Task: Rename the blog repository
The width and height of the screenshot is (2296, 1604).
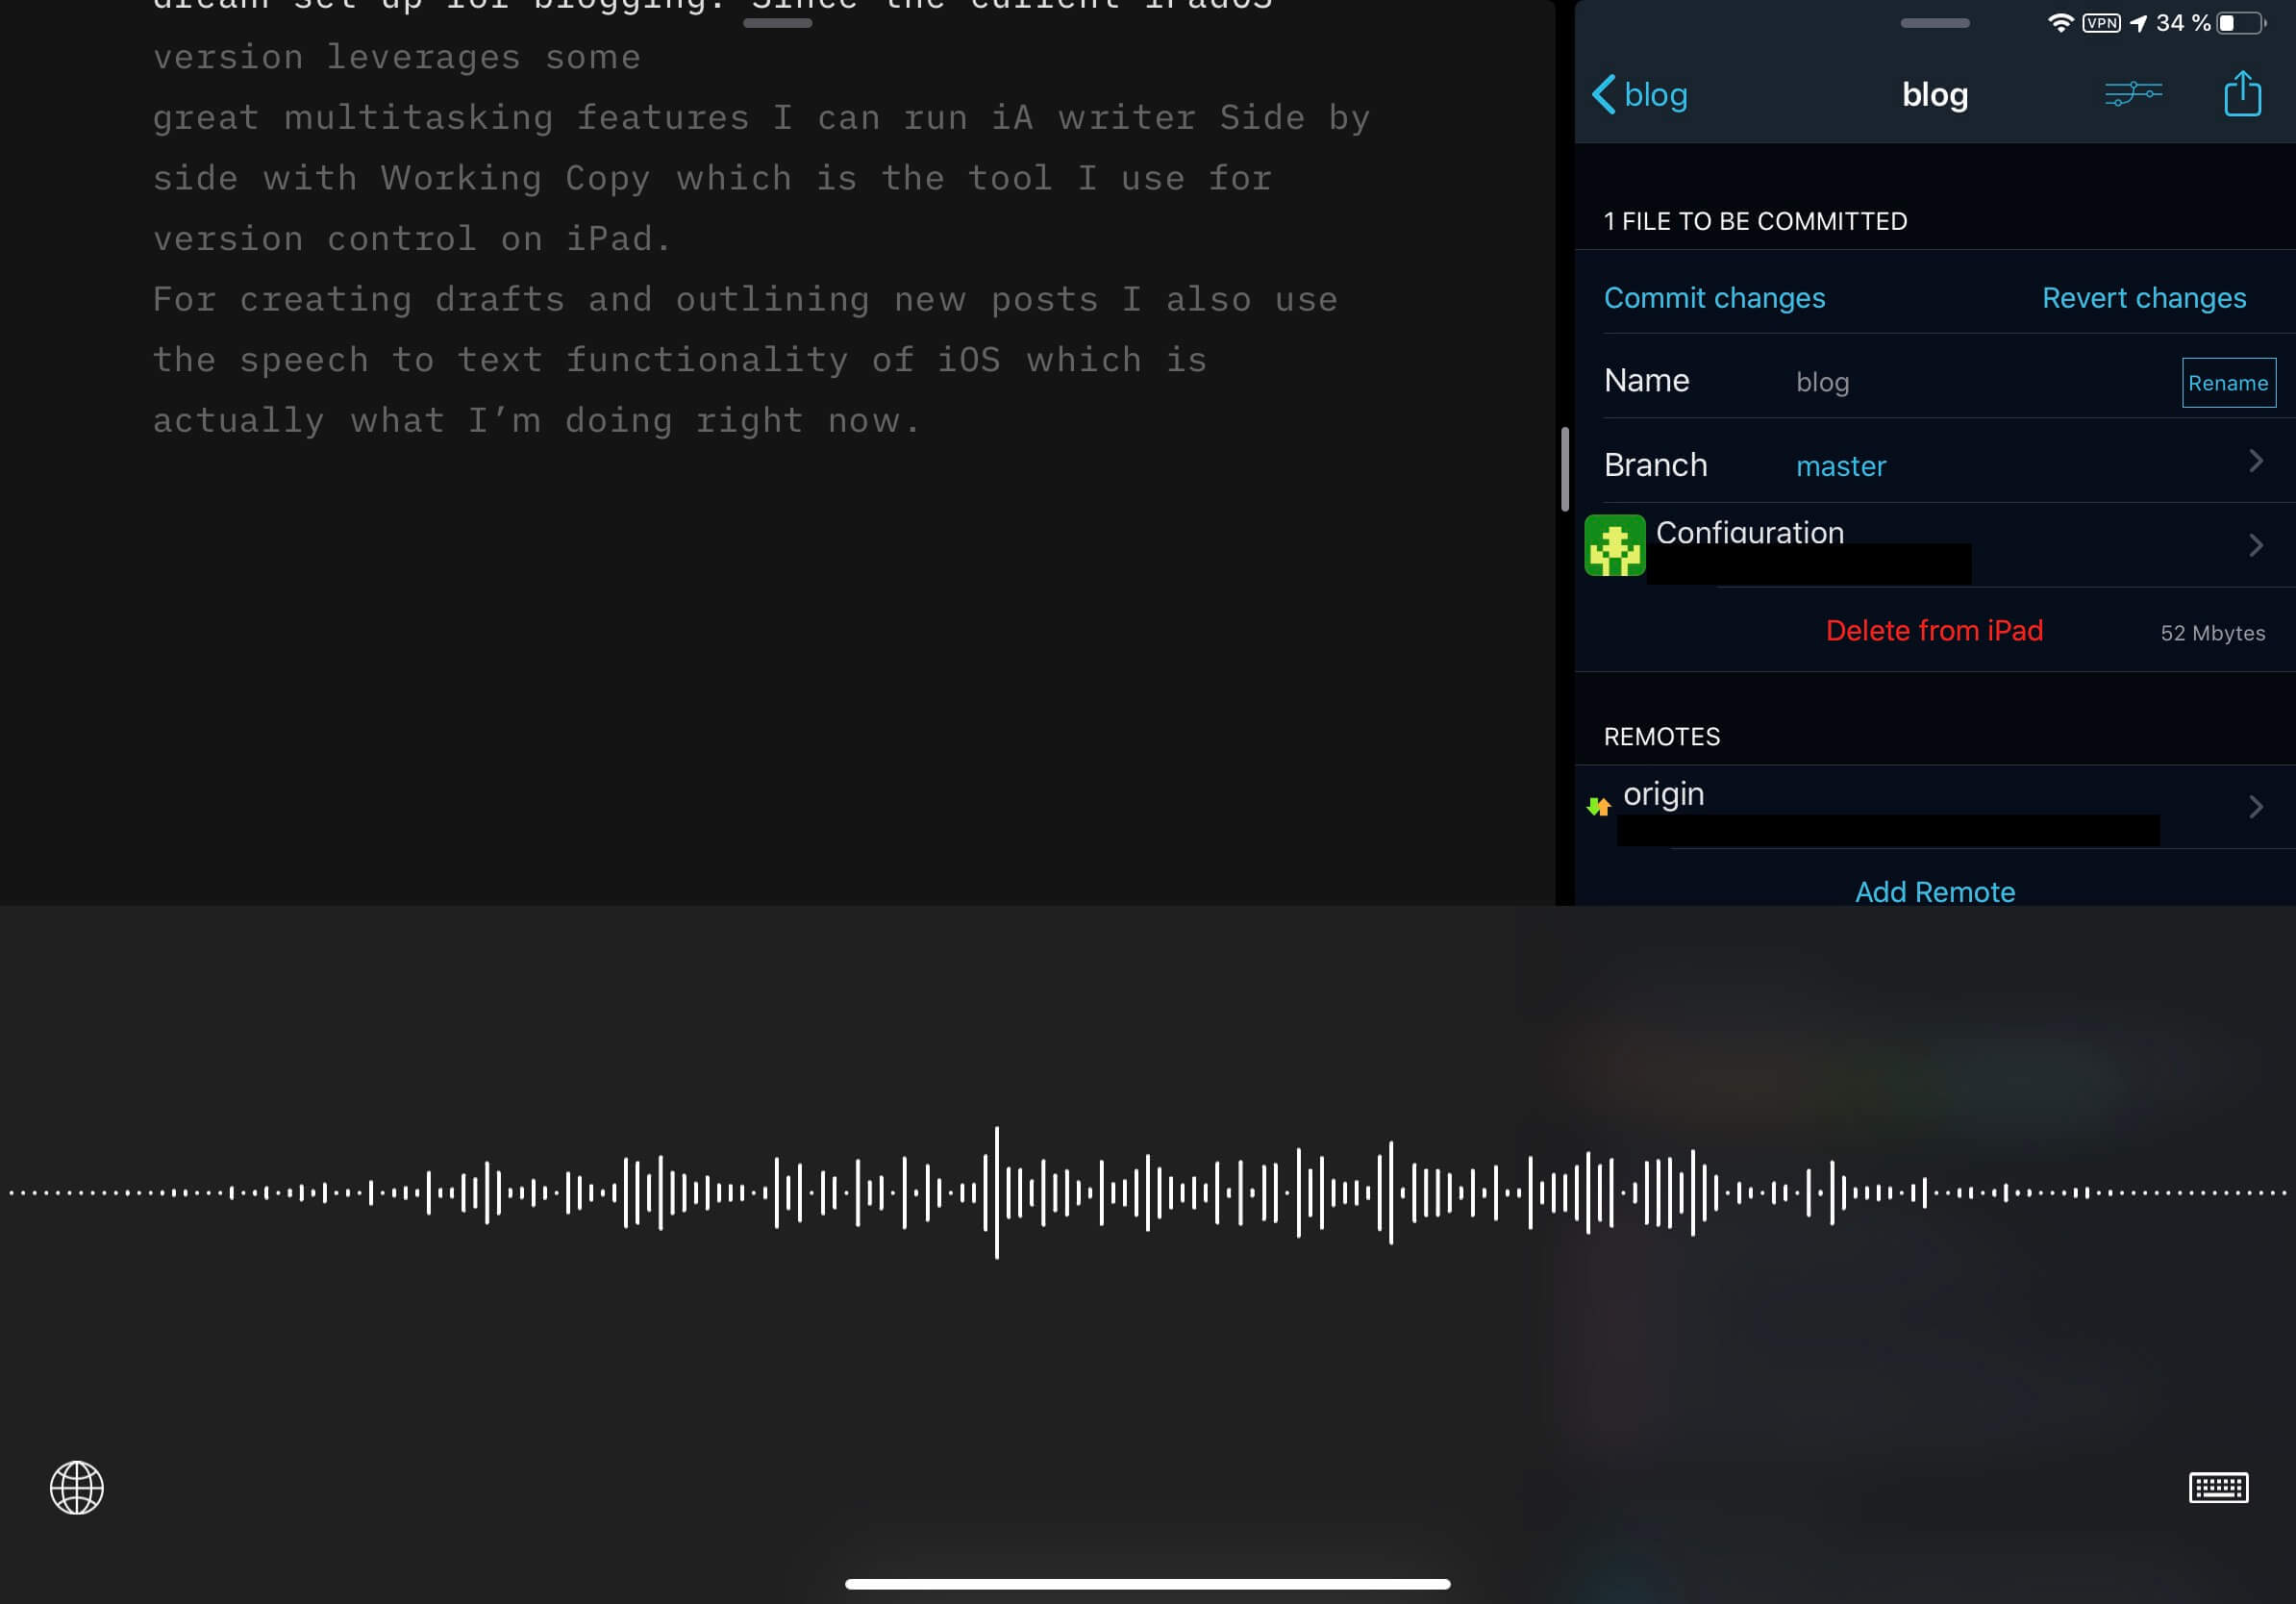Action: [x=2228, y=382]
